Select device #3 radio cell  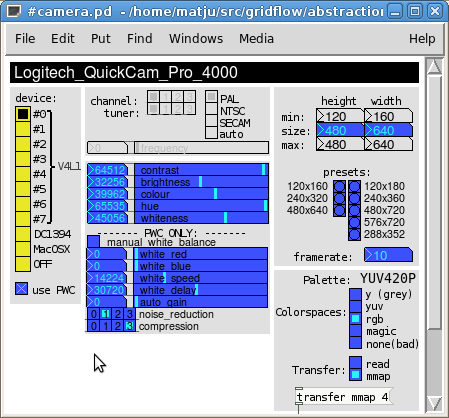(x=23, y=159)
